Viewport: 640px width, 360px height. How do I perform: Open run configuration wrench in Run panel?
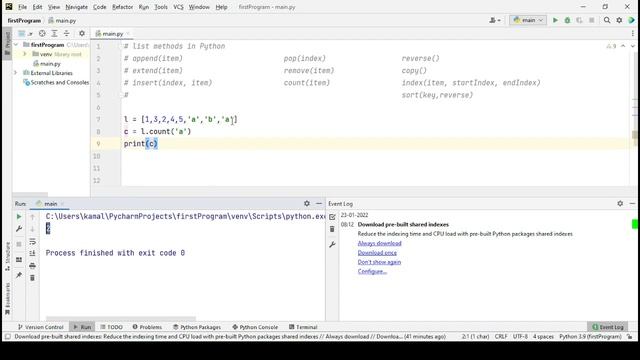[x=19, y=229]
